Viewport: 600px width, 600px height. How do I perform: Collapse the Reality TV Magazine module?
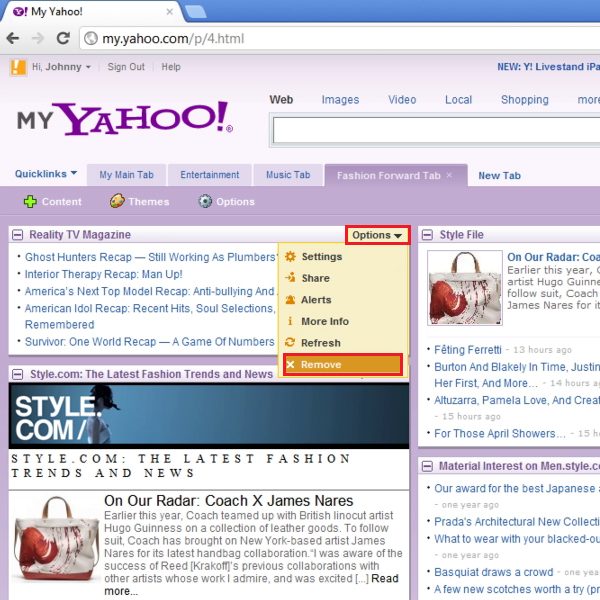pos(18,235)
